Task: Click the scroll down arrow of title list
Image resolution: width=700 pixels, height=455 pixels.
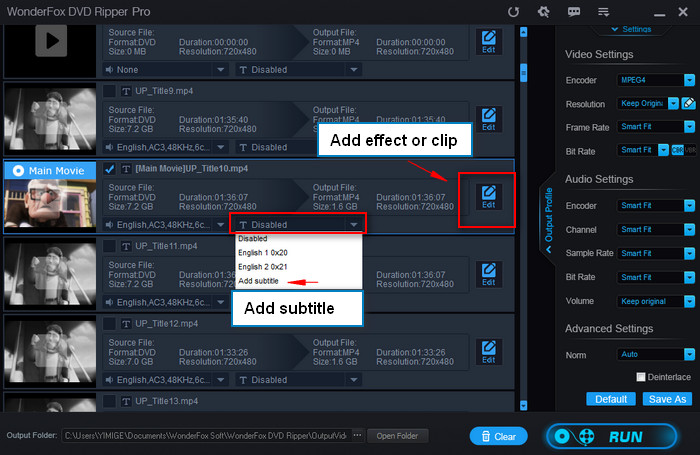Action: pos(524,405)
